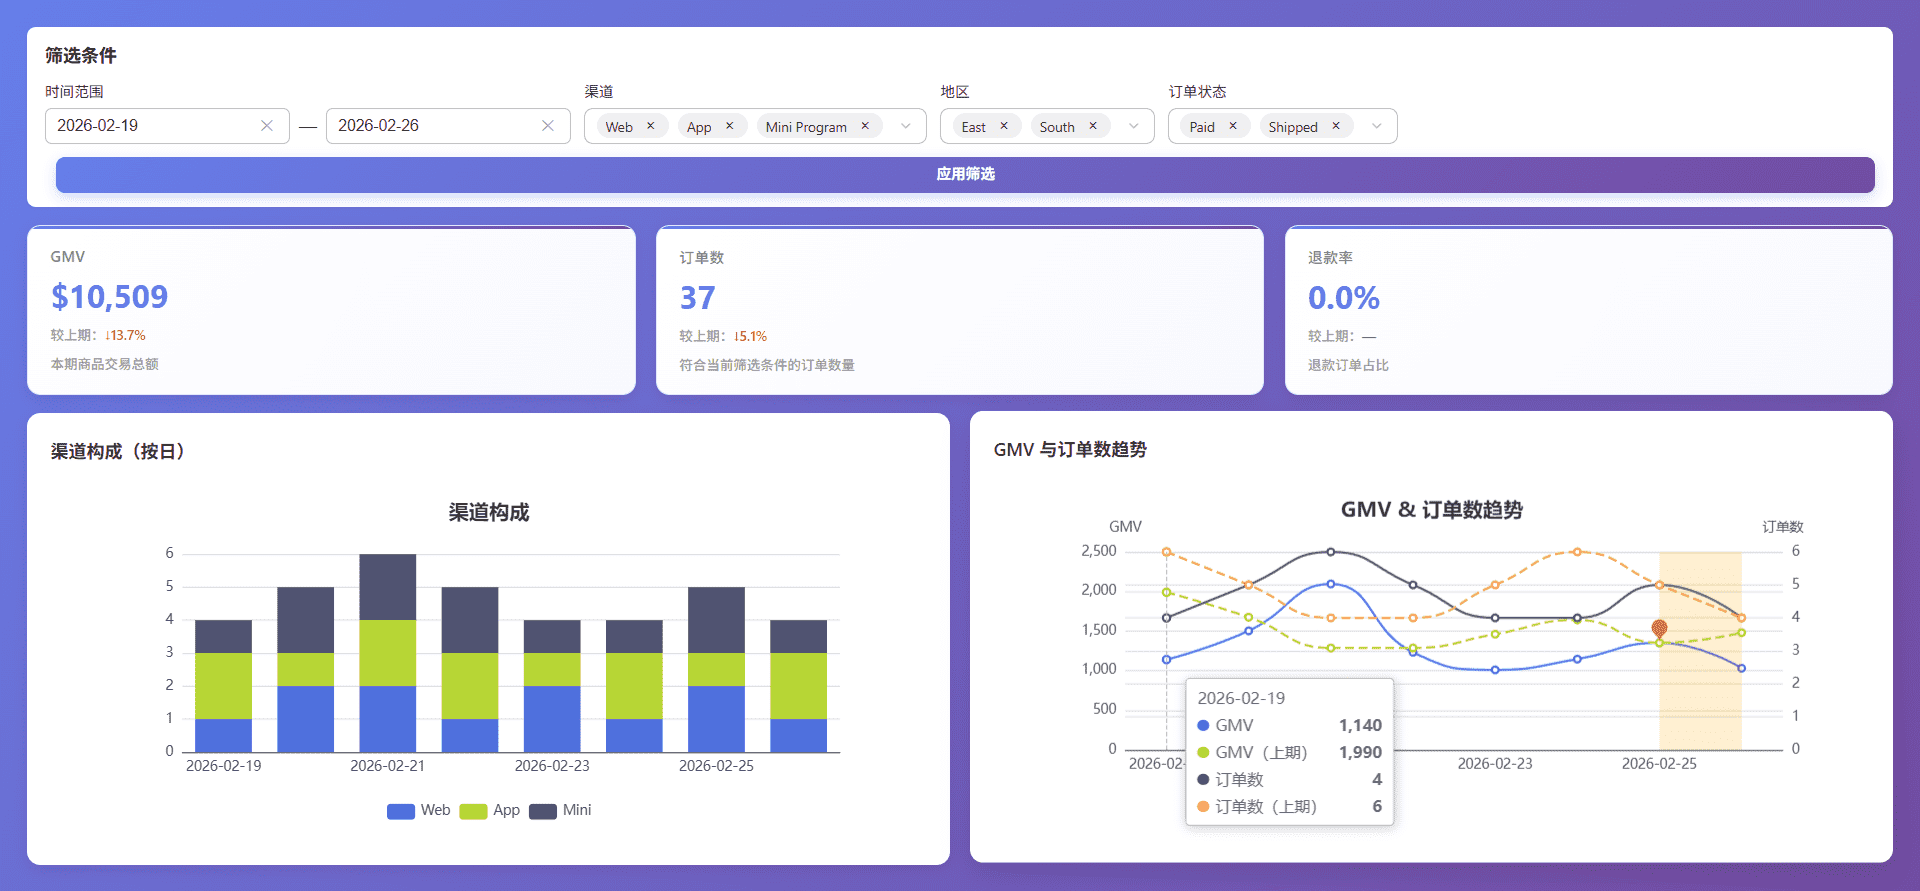
Task: Toggle Mini series in chart legend
Action: (x=560, y=810)
